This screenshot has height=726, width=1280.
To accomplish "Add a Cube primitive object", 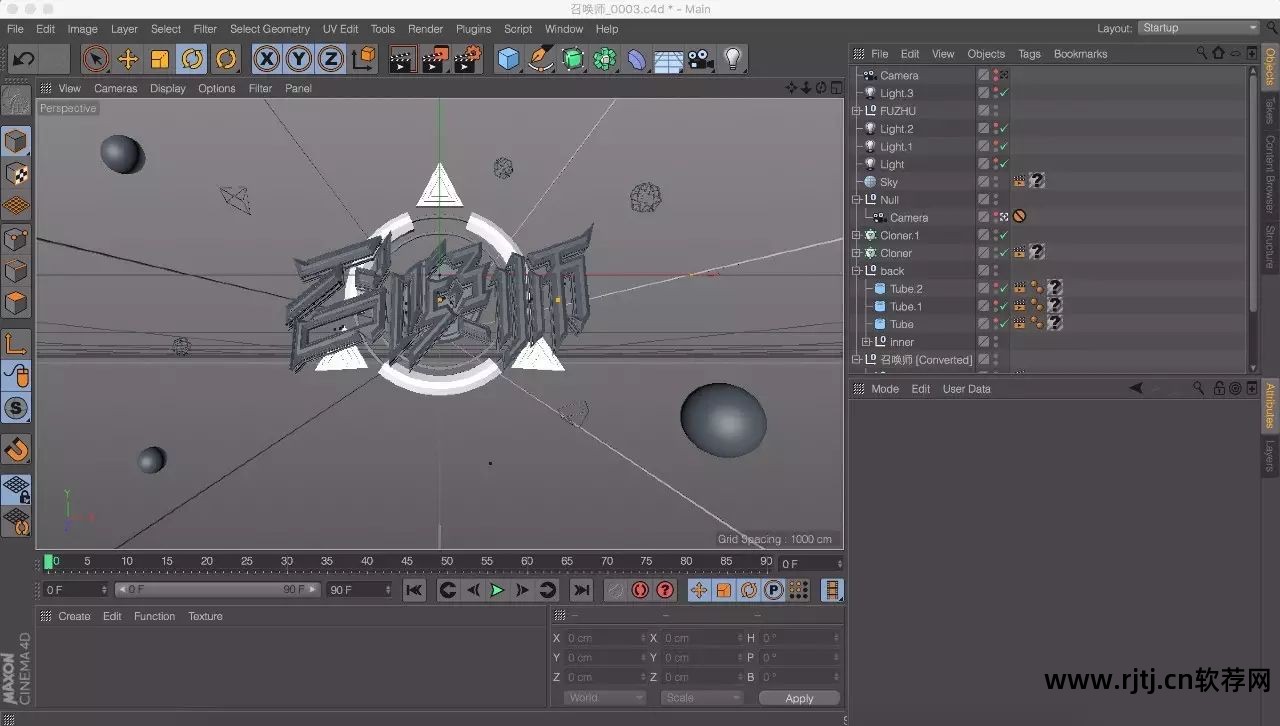I will 509,59.
